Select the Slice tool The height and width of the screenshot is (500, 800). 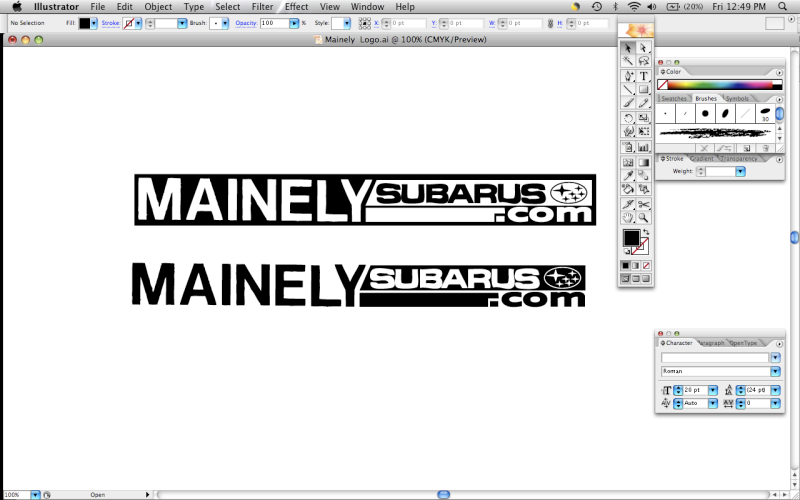(x=628, y=205)
